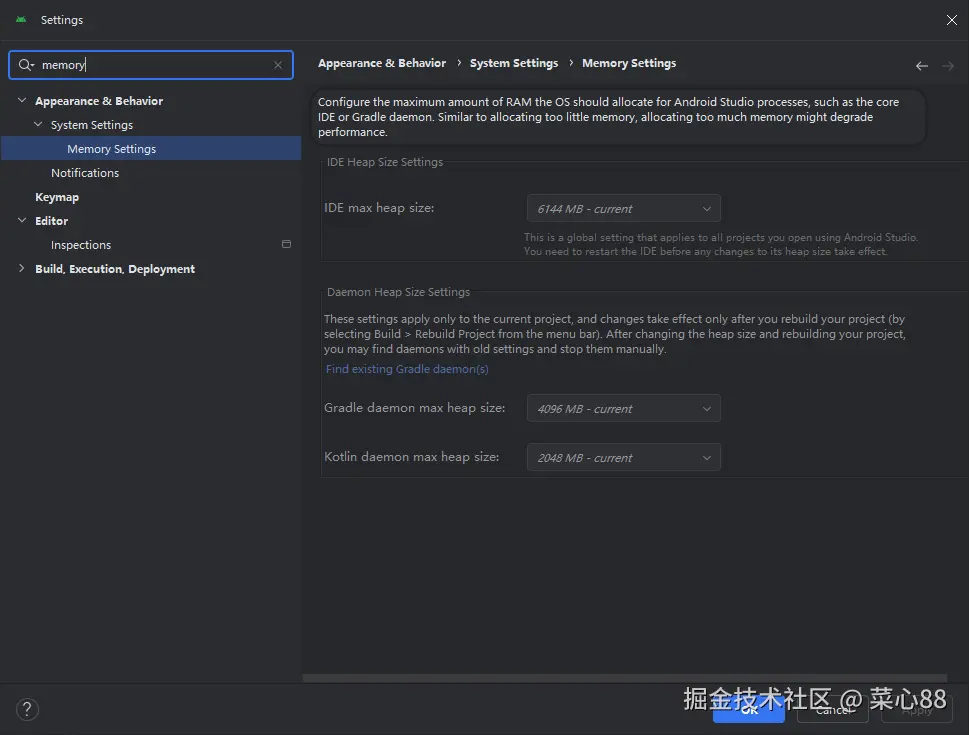Select the System Settings tree item

91,125
